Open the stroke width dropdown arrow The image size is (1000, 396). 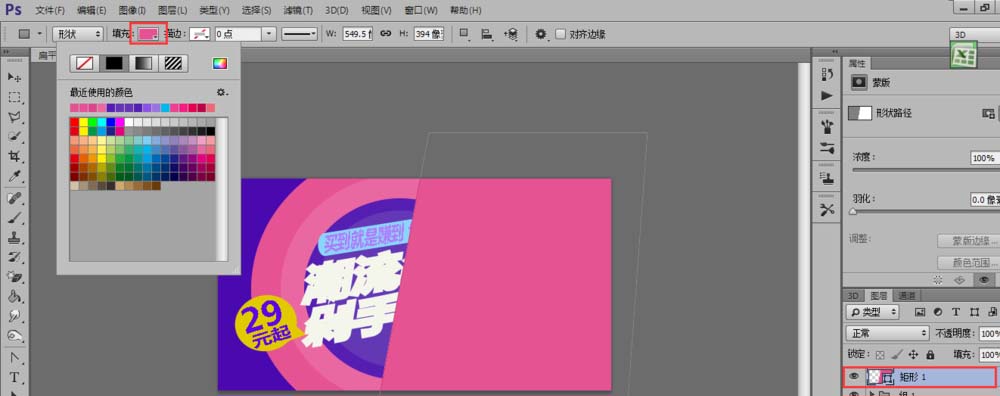click(270, 34)
